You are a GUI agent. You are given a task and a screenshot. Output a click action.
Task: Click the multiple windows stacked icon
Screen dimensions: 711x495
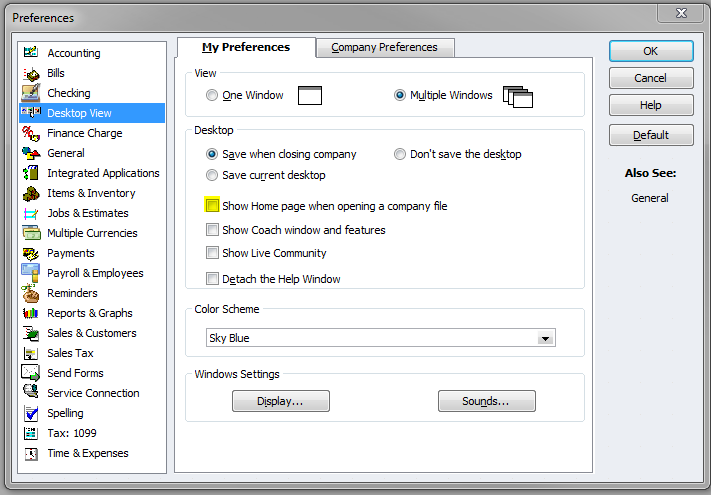coord(518,96)
